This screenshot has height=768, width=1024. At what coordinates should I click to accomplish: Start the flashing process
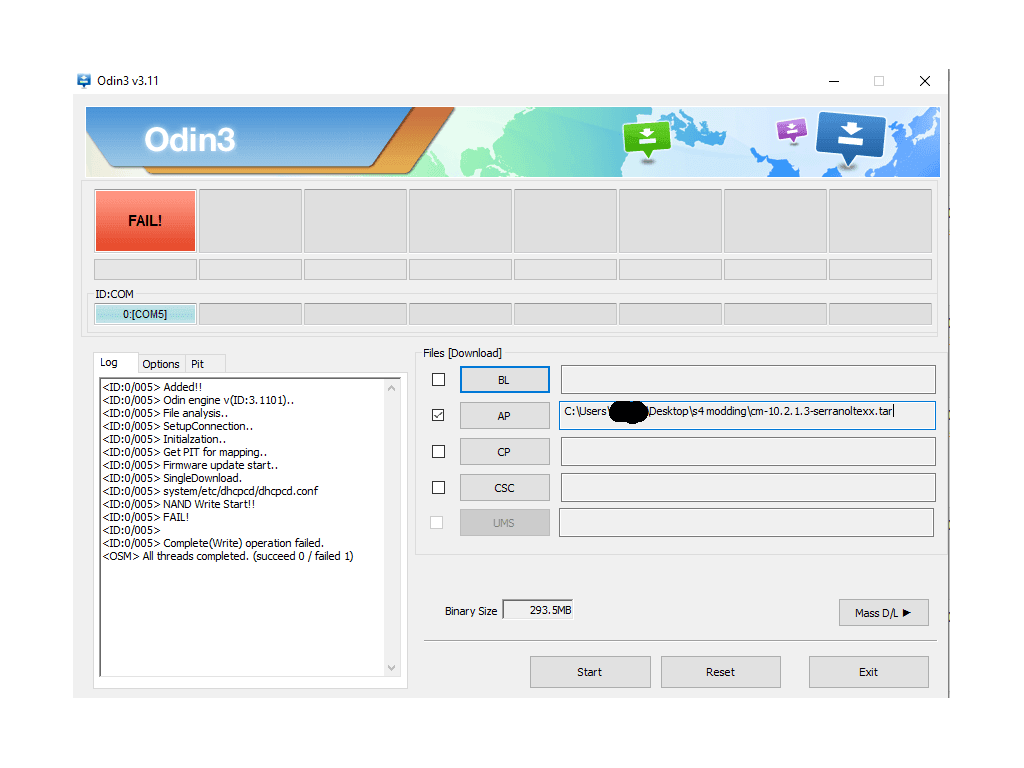coord(590,672)
